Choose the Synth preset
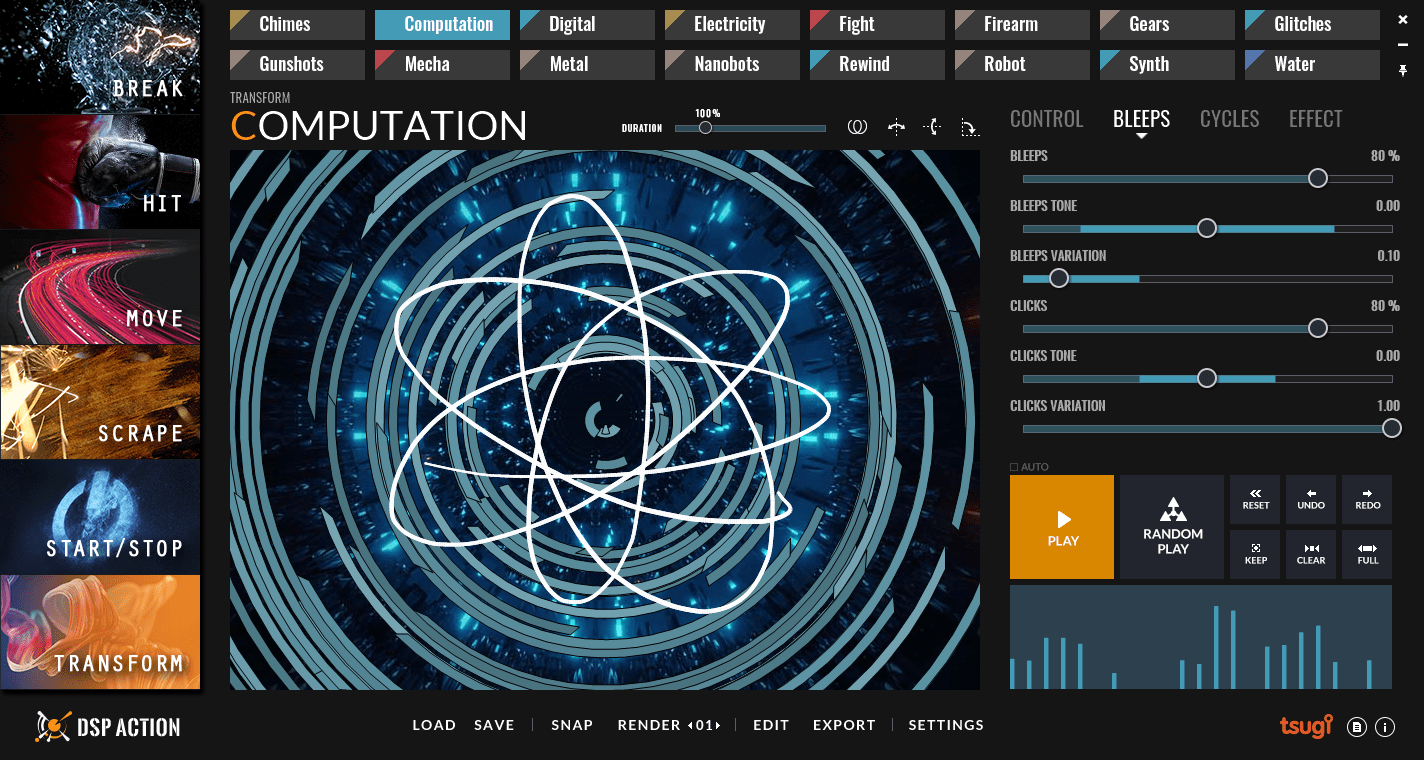 coord(1167,64)
